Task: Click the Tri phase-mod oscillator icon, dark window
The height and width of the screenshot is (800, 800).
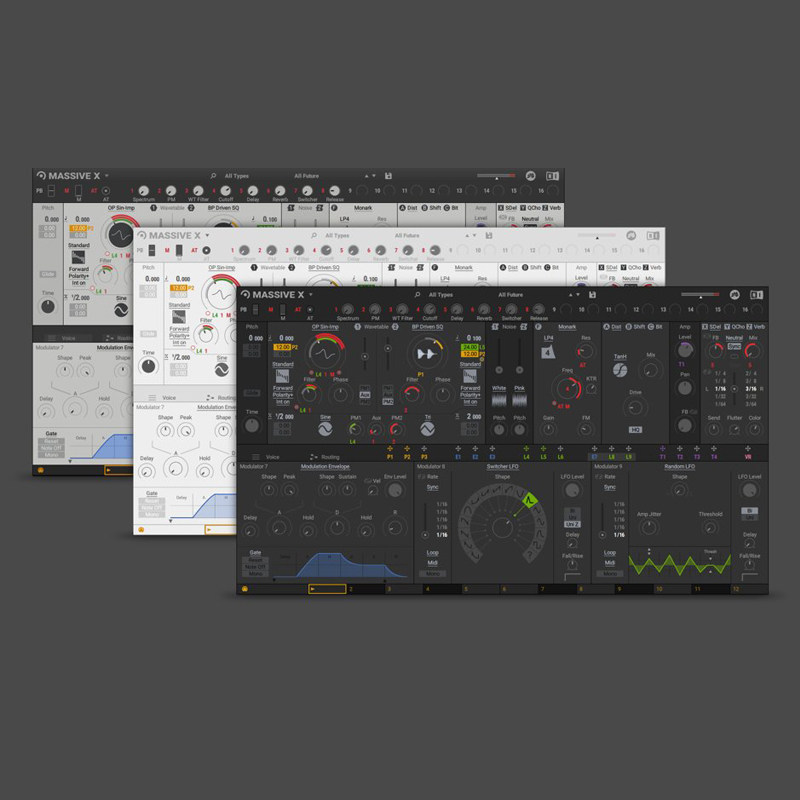Action: click(428, 430)
